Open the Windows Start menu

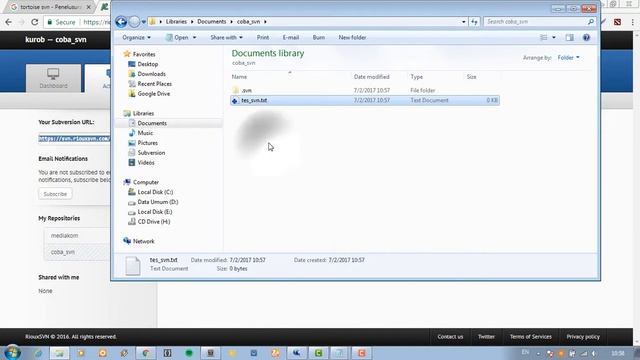[x=12, y=353]
